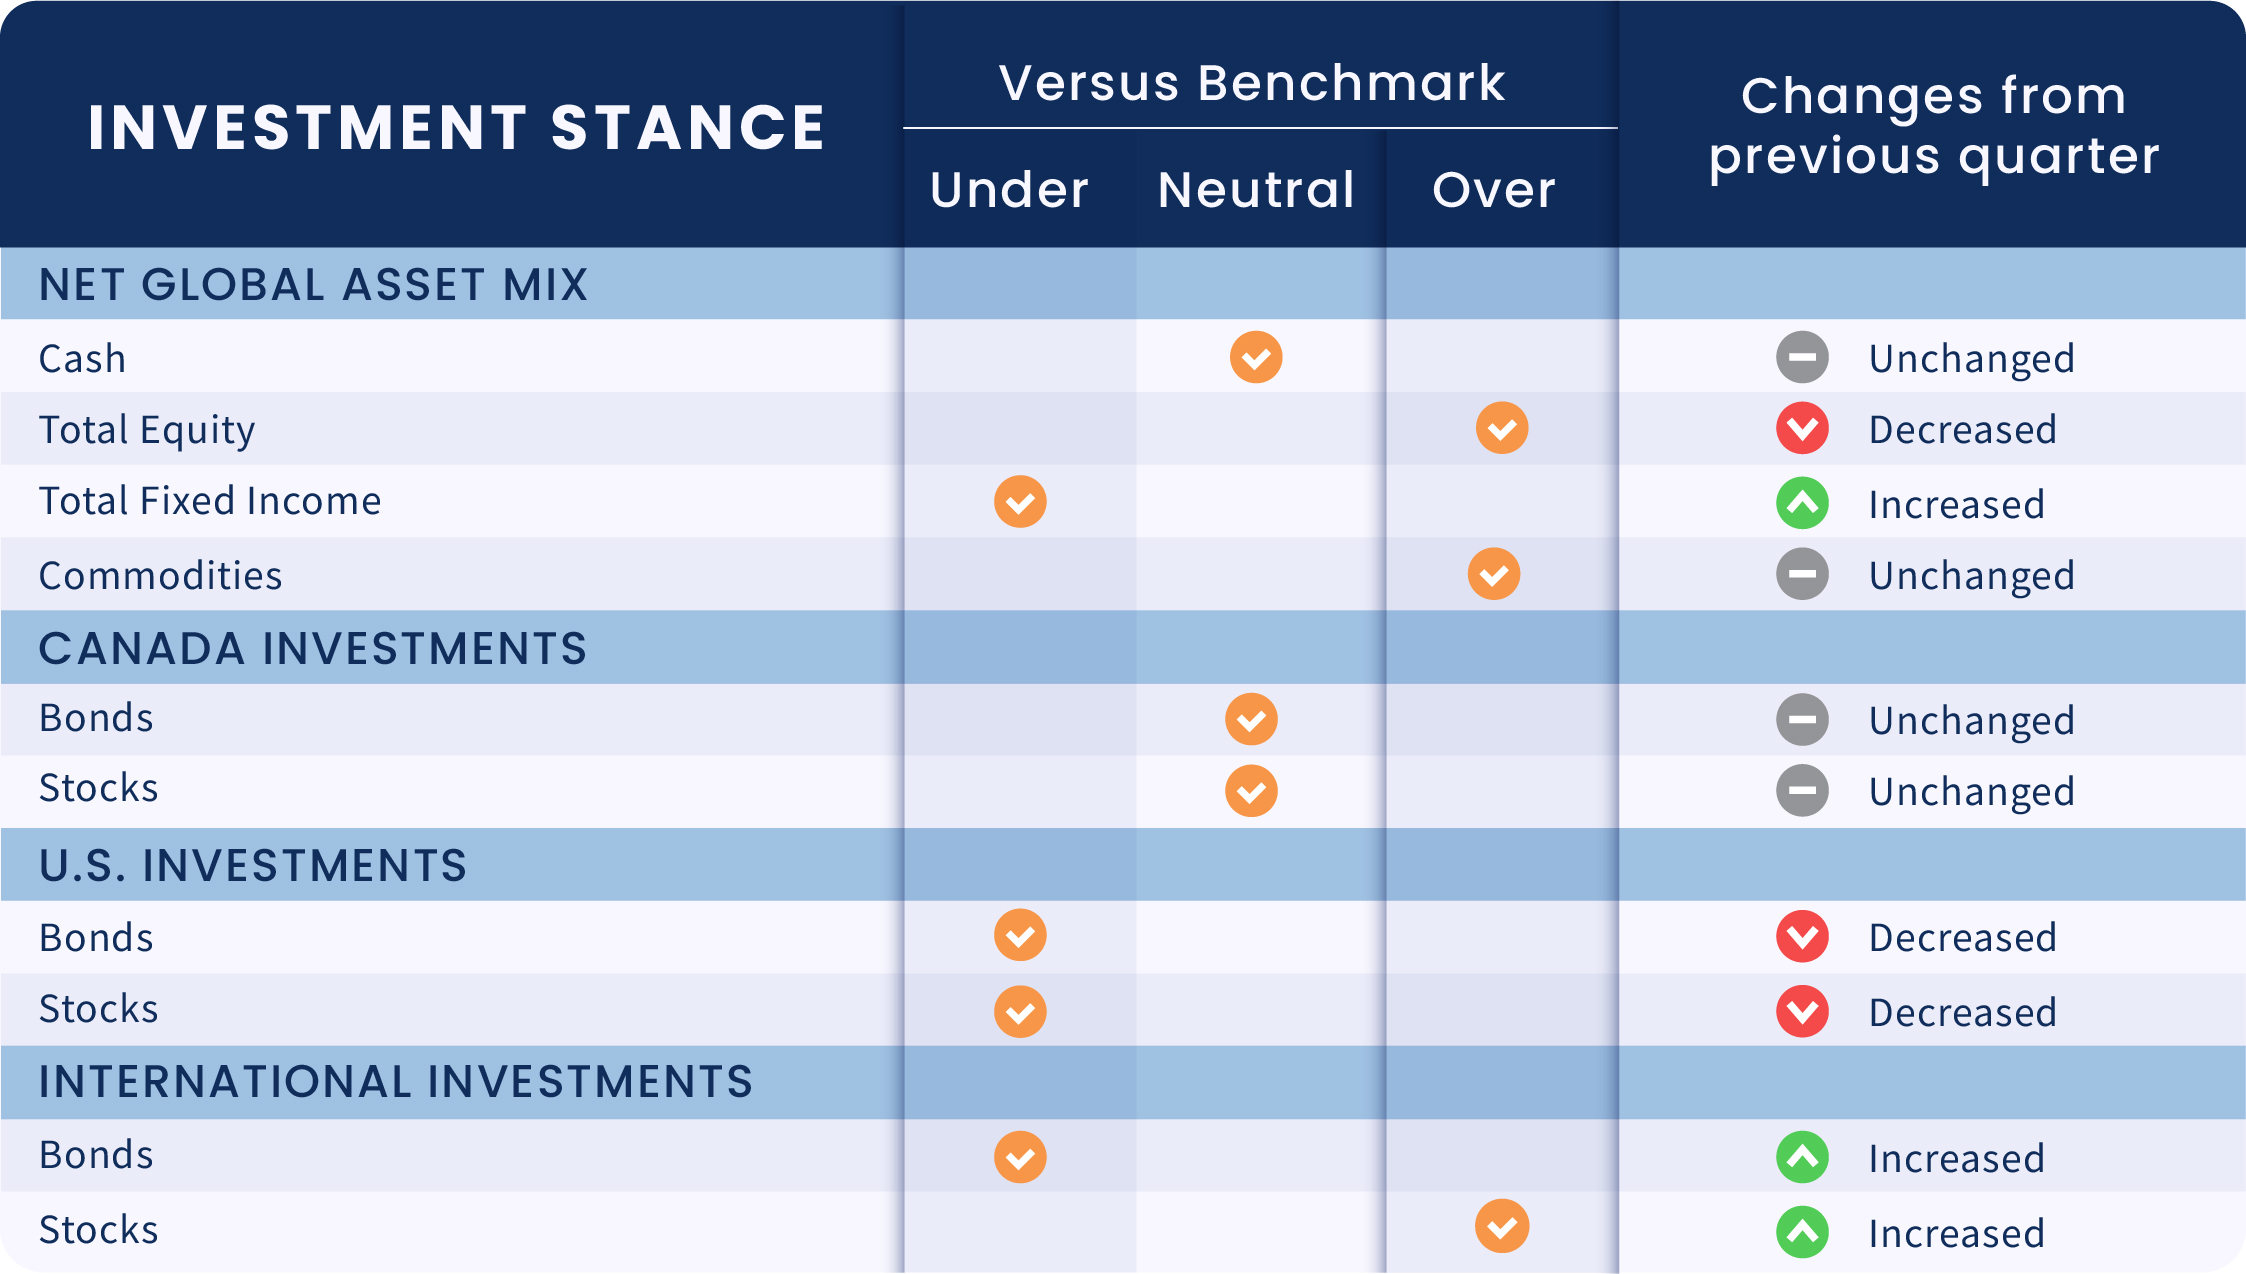This screenshot has height=1274, width=2246.
Task: Click the Over checkmark in Commodities row
Action: pyautogui.click(x=1494, y=574)
